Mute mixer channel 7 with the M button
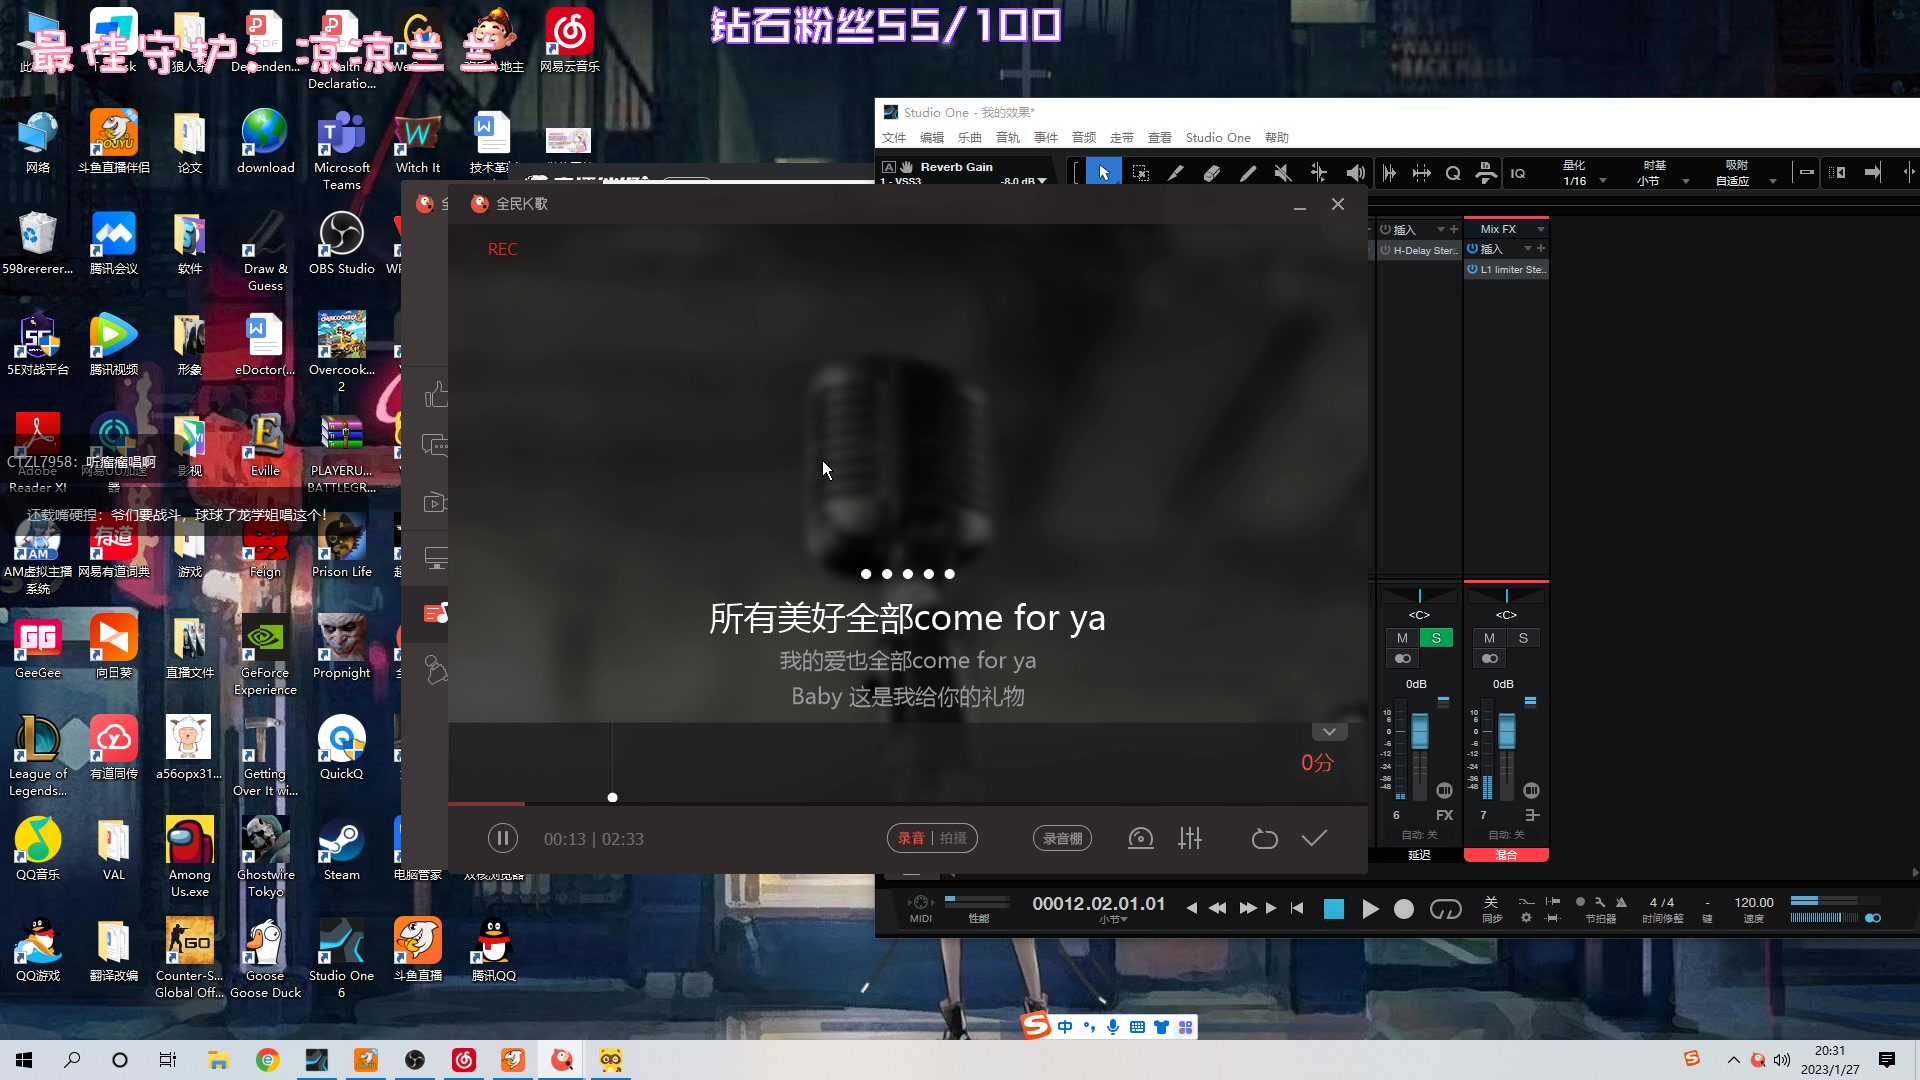Screen dimensions: 1920x1080 [x=1489, y=638]
